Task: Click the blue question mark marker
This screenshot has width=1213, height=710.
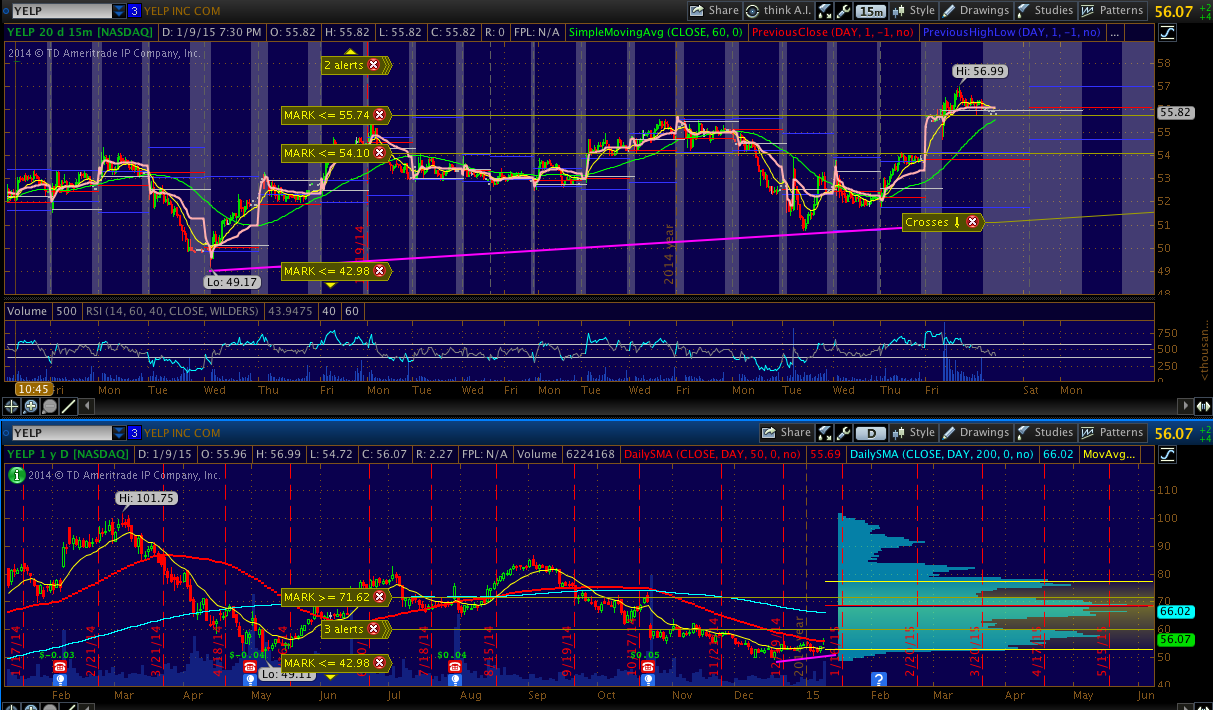Action: (x=878, y=677)
